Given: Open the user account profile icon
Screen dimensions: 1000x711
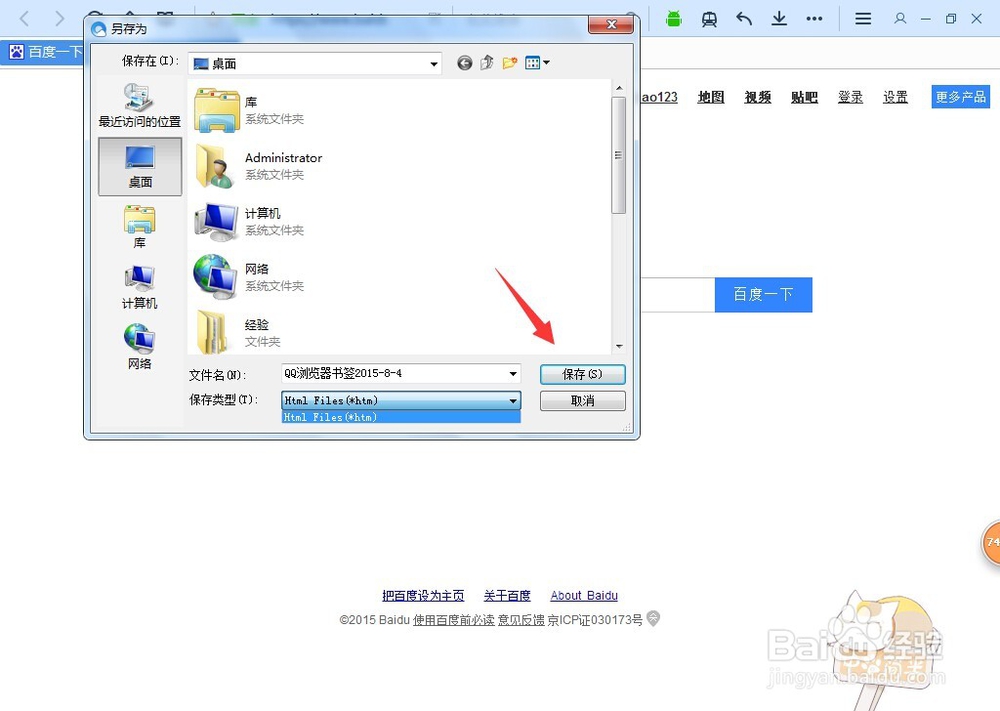Looking at the screenshot, I should [x=901, y=19].
